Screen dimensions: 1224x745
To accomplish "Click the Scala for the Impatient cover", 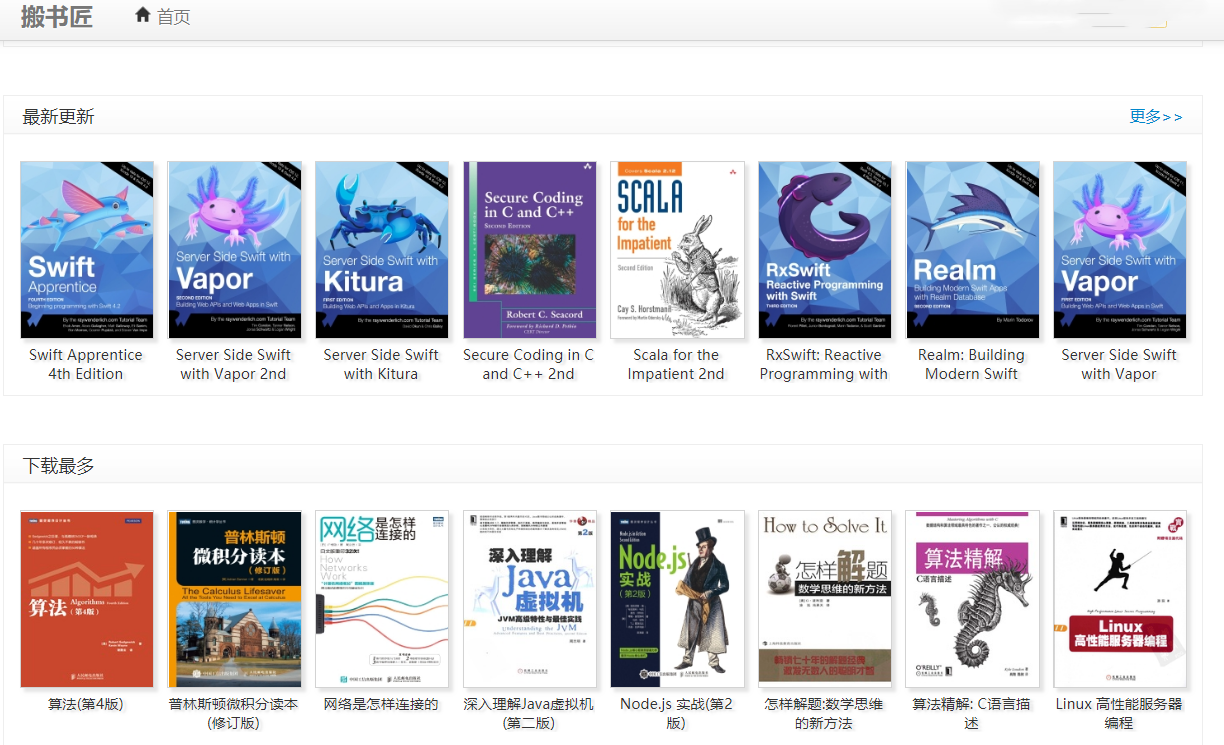I will 677,250.
